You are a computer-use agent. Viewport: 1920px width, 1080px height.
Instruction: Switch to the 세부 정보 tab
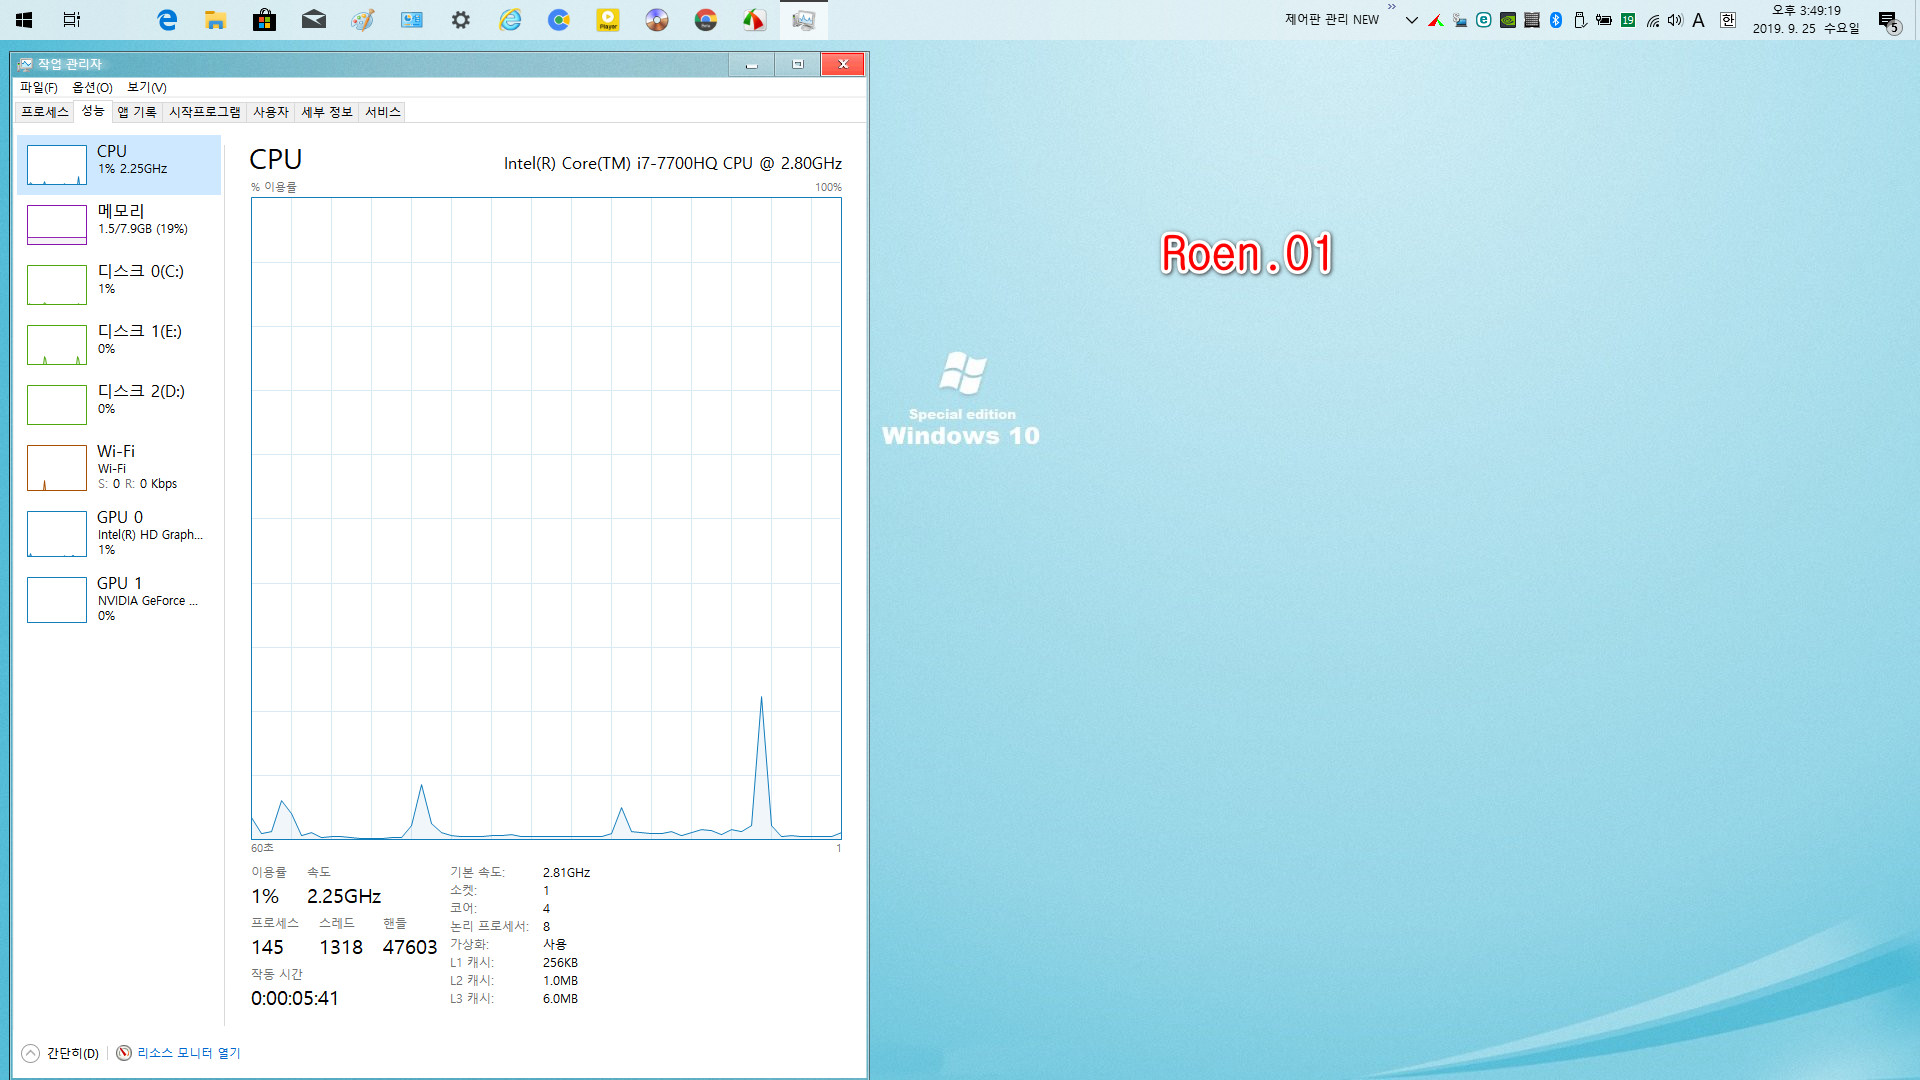pyautogui.click(x=327, y=112)
